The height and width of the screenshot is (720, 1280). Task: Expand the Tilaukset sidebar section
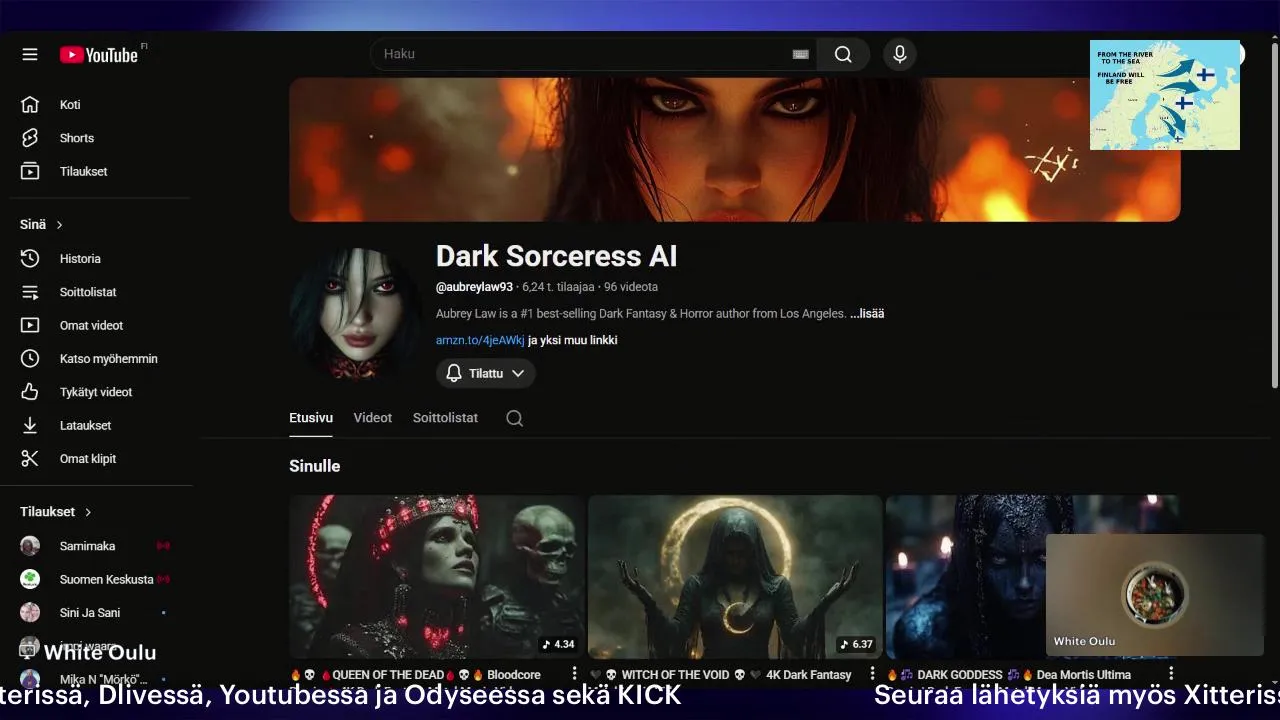[x=56, y=512]
